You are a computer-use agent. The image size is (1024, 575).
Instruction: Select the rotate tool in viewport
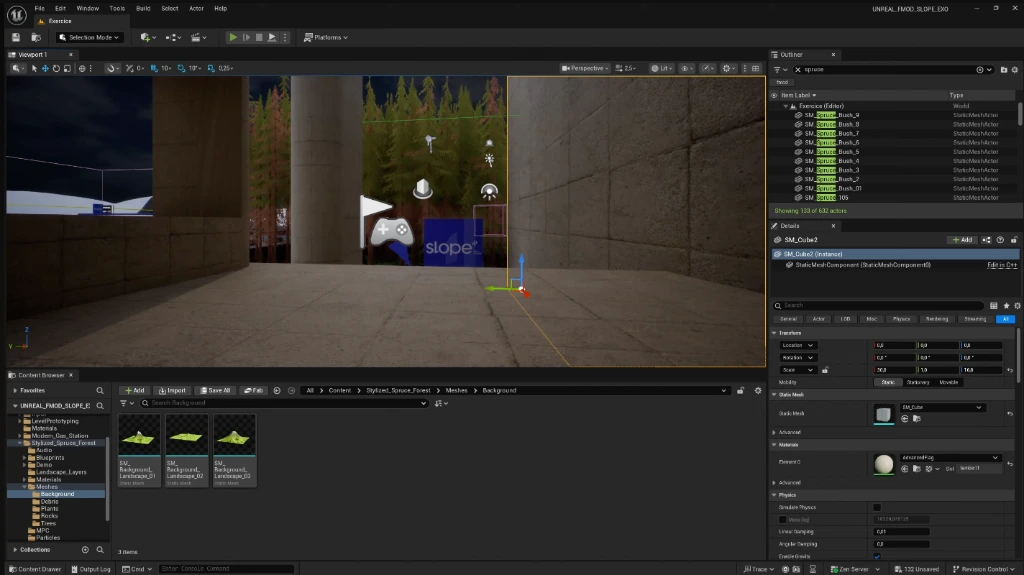point(56,68)
